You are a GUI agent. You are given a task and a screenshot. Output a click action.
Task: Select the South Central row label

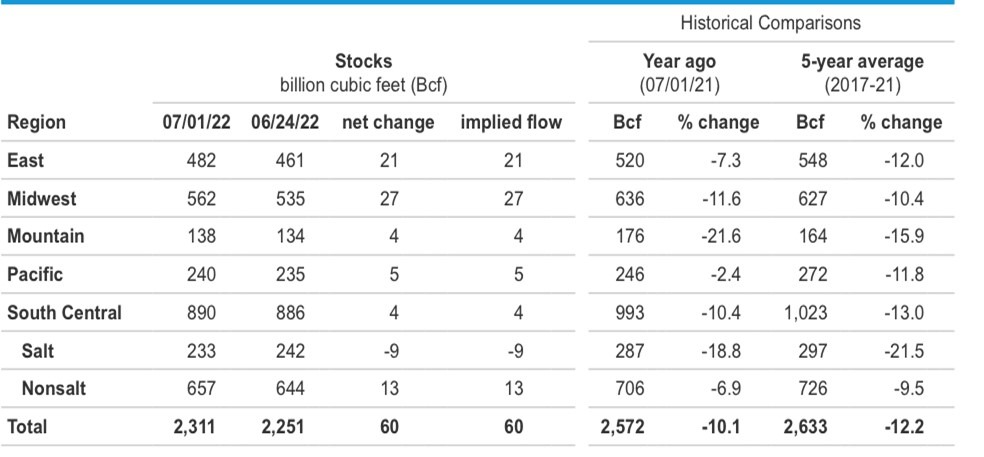point(64,313)
